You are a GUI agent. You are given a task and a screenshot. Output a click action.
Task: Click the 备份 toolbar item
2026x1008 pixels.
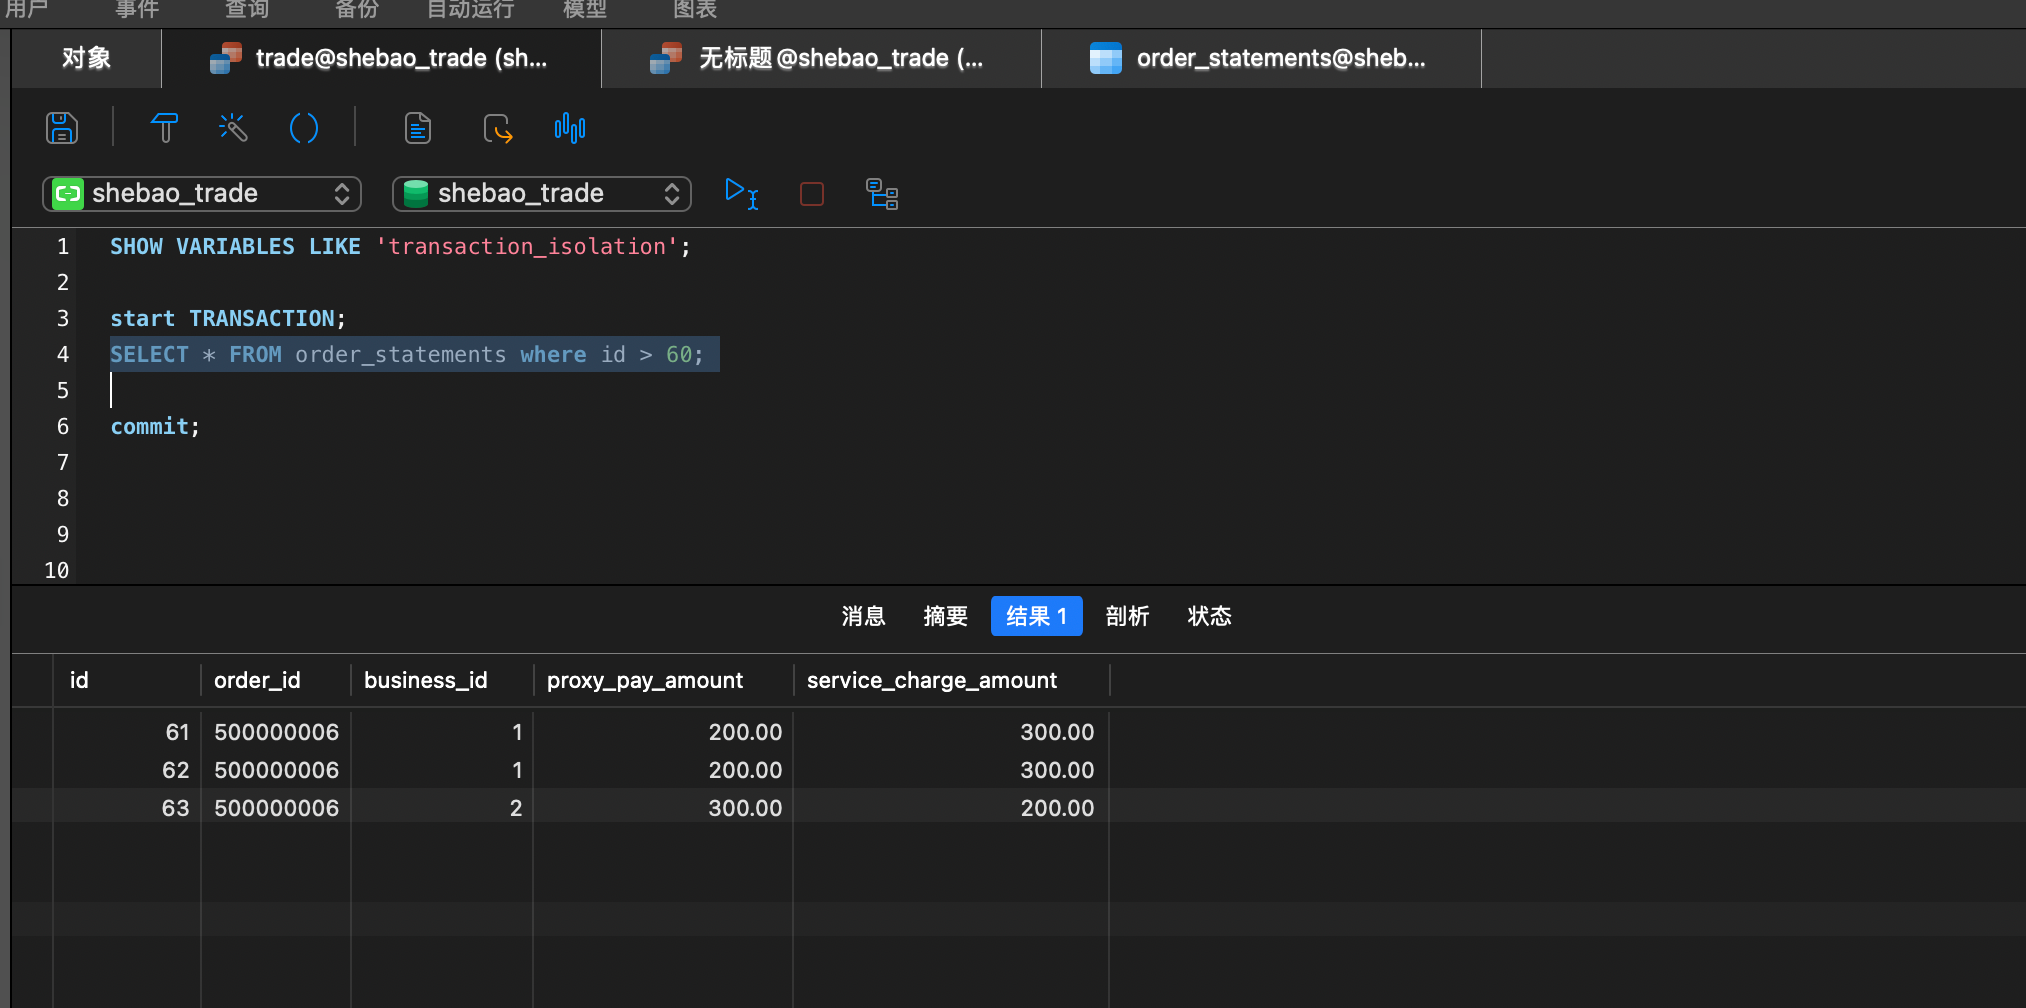coord(357,10)
